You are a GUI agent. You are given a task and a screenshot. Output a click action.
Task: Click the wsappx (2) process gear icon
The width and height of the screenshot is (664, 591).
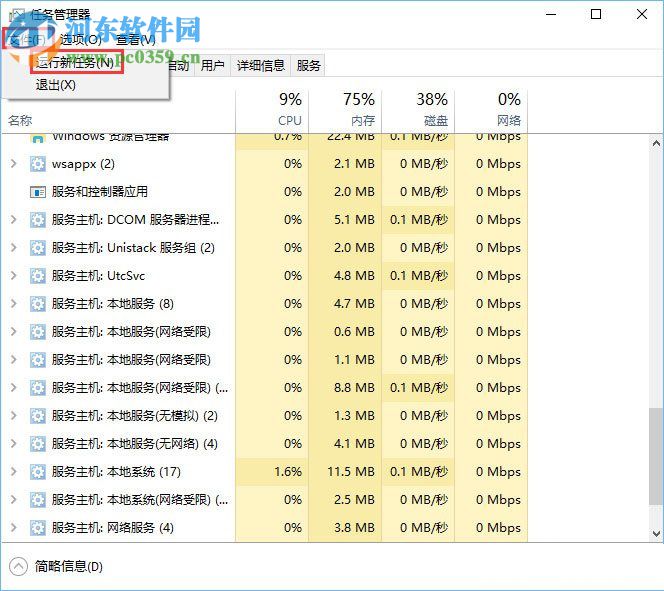click(38, 164)
